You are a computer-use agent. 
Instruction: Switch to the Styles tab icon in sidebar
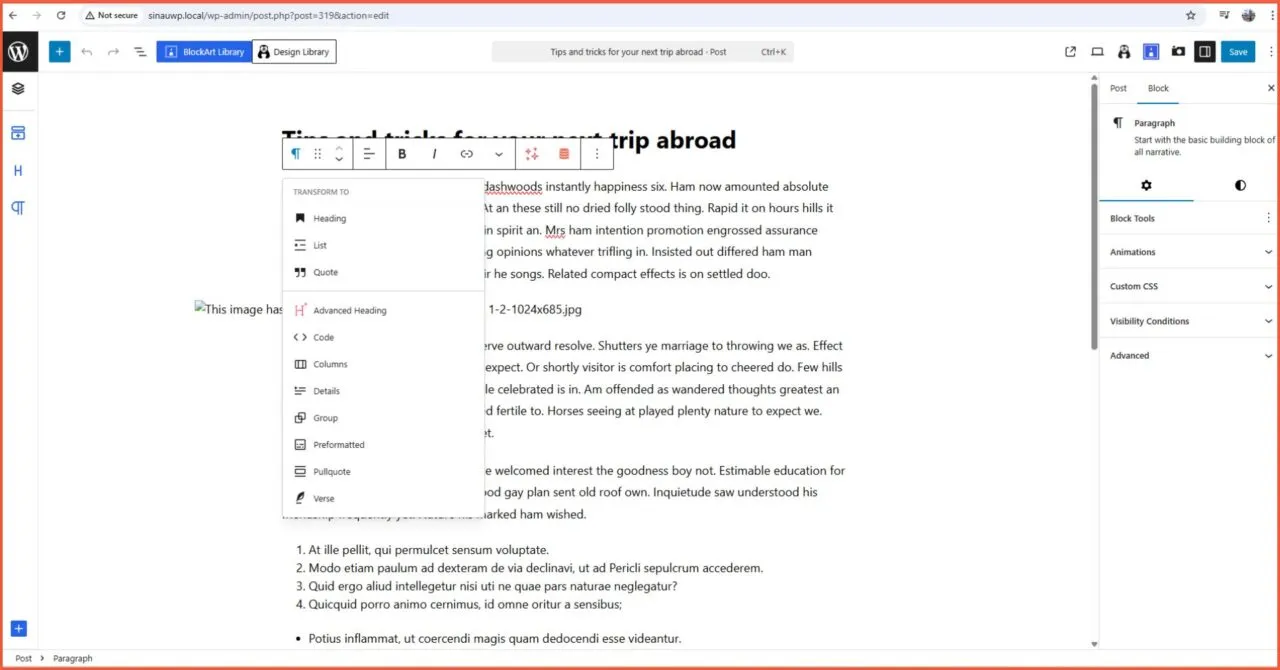coord(1239,185)
